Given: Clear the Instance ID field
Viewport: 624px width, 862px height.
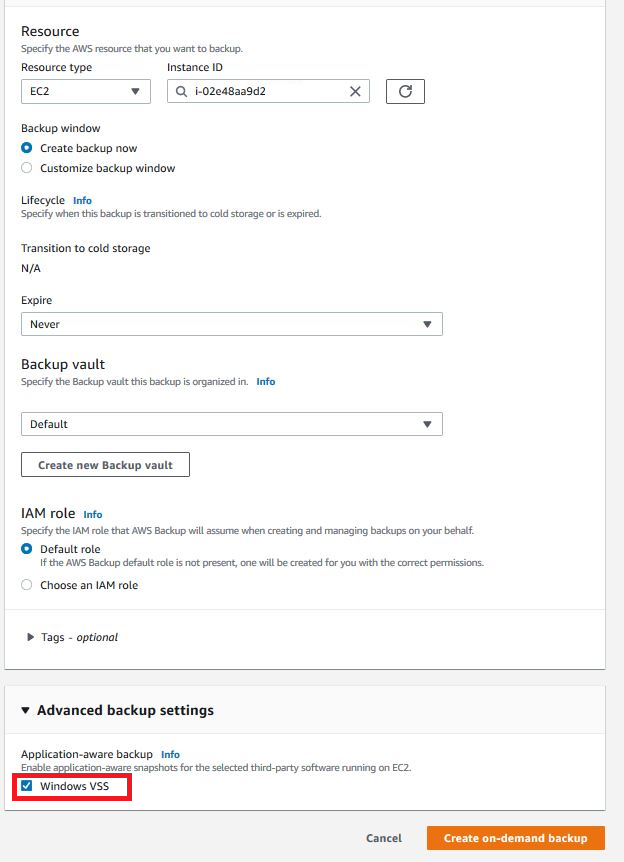Looking at the screenshot, I should pos(353,91).
